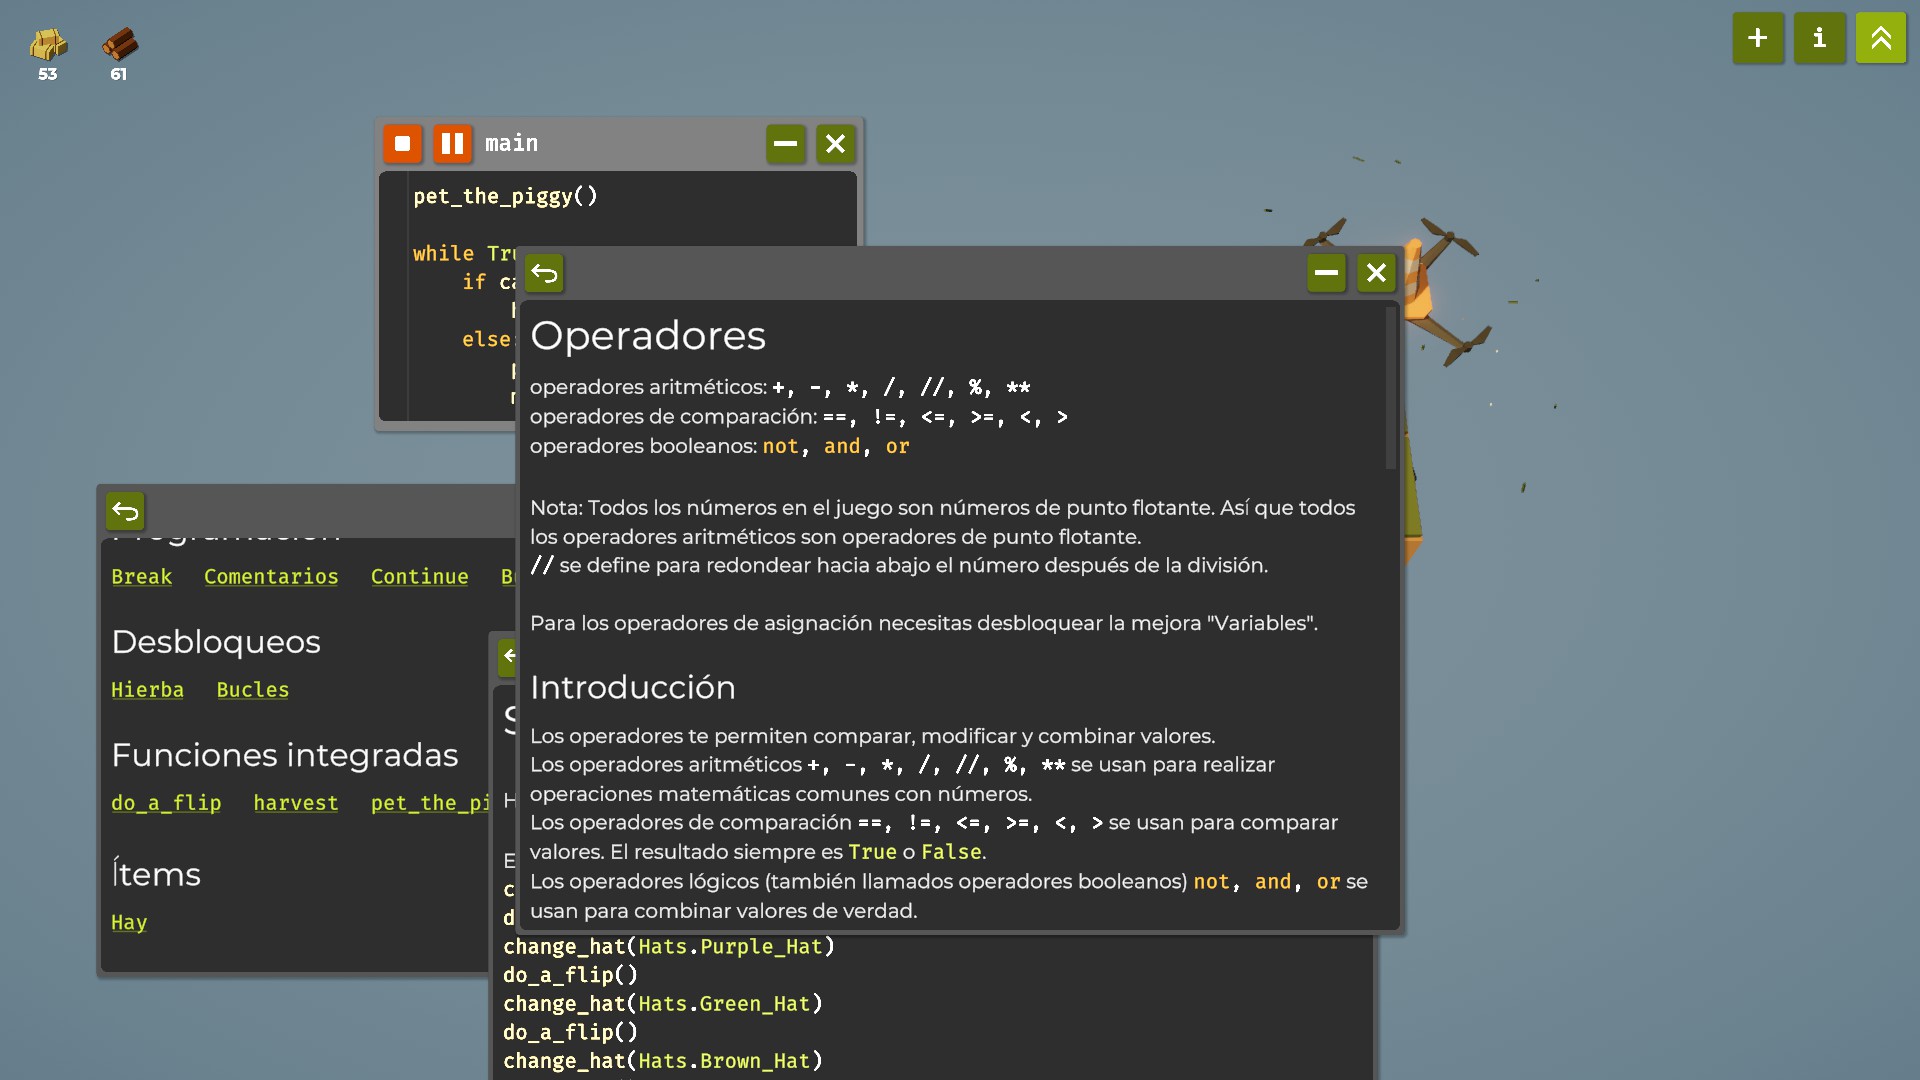Open the info panel button
The height and width of the screenshot is (1080, 1920).
[1819, 38]
